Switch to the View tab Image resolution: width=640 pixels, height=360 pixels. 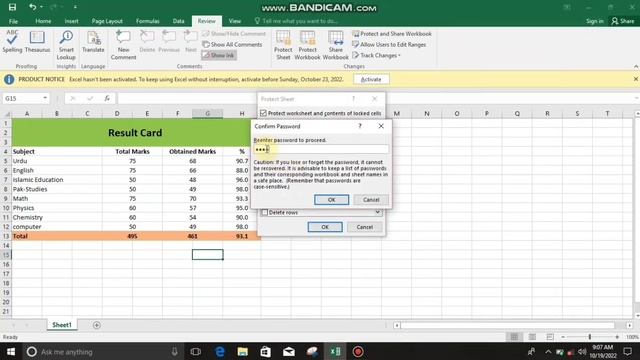pos(235,21)
